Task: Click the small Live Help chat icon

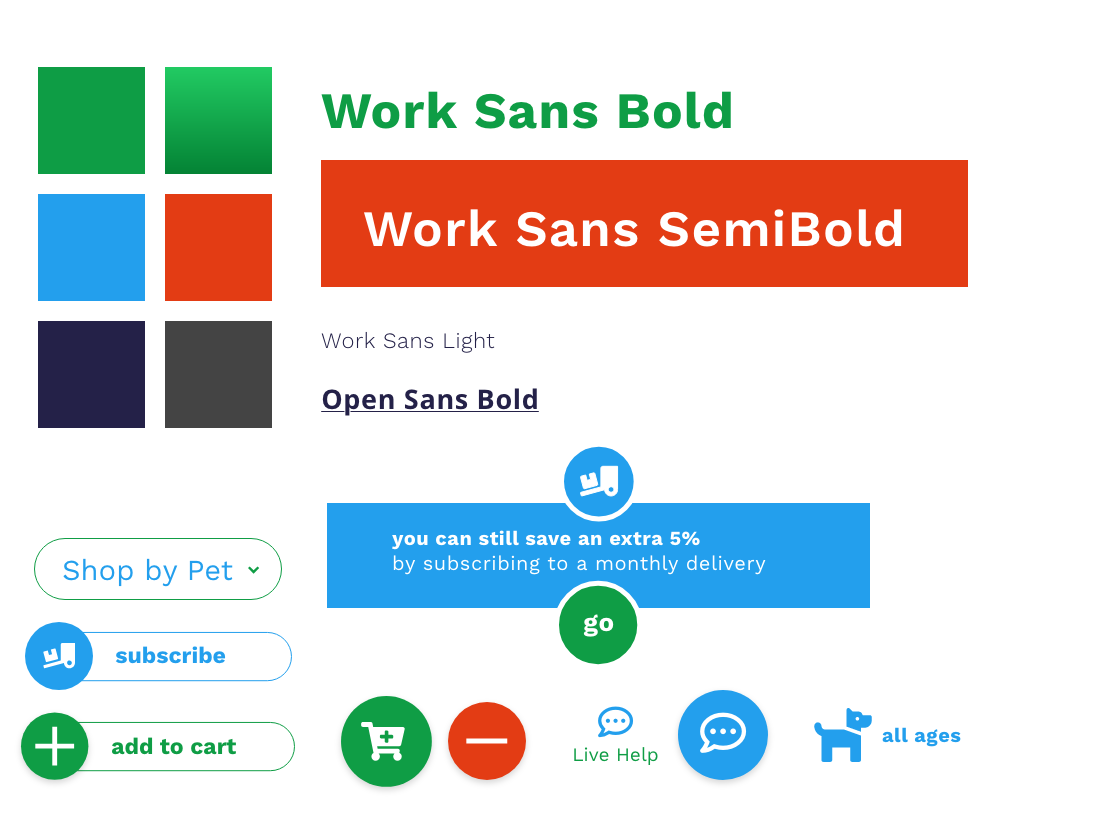Action: coord(615,722)
